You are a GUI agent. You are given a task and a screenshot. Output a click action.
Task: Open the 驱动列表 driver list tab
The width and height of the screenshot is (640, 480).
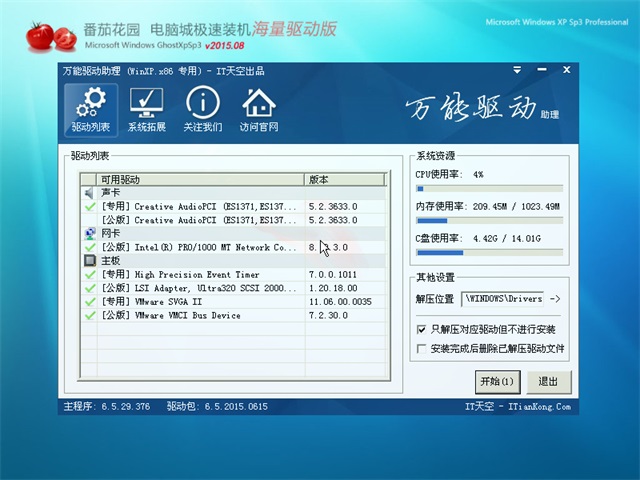[x=91, y=110]
